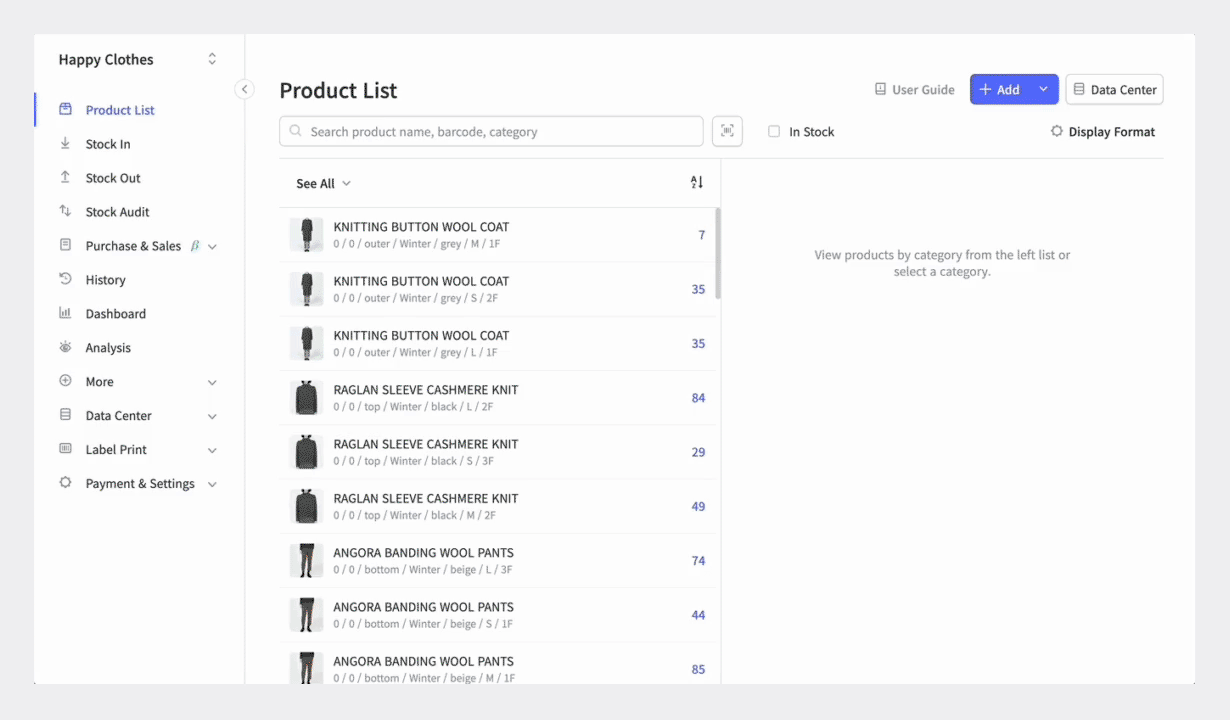Viewport: 1230px width, 720px height.
Task: Enable the In Stock checkbox
Action: pyautogui.click(x=773, y=131)
